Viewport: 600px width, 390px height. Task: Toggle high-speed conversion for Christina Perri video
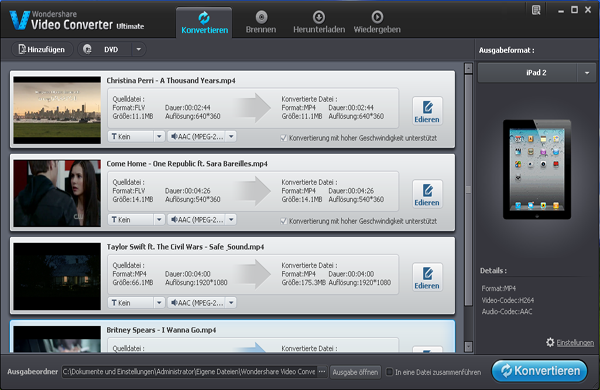tap(284, 138)
